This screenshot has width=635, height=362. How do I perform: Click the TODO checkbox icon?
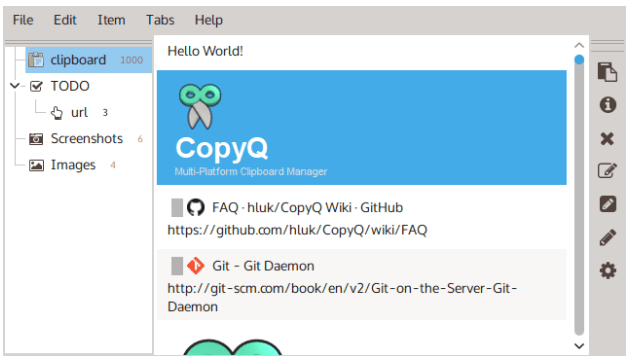coord(36,86)
